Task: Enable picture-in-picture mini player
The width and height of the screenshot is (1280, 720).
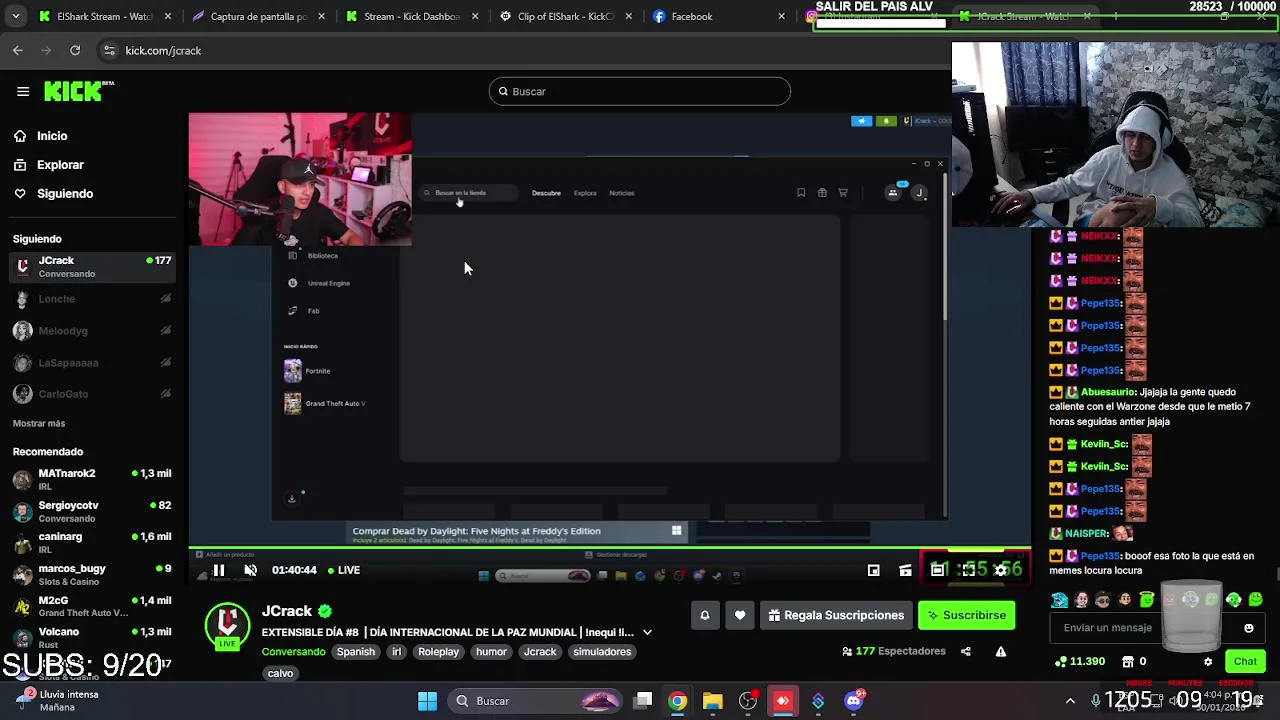Action: click(x=873, y=570)
